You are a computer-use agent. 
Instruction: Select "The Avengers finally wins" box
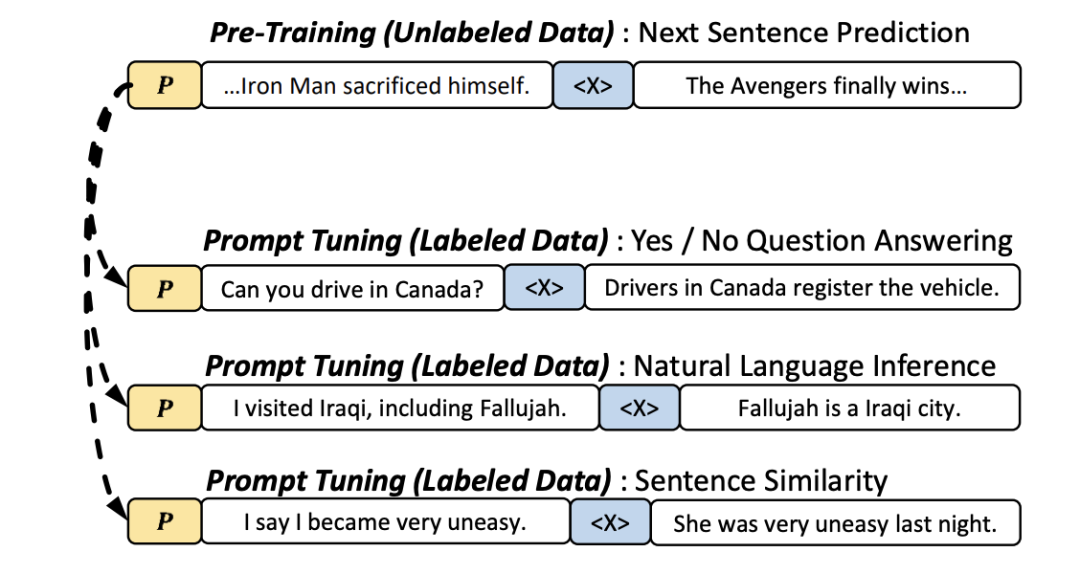tap(827, 85)
